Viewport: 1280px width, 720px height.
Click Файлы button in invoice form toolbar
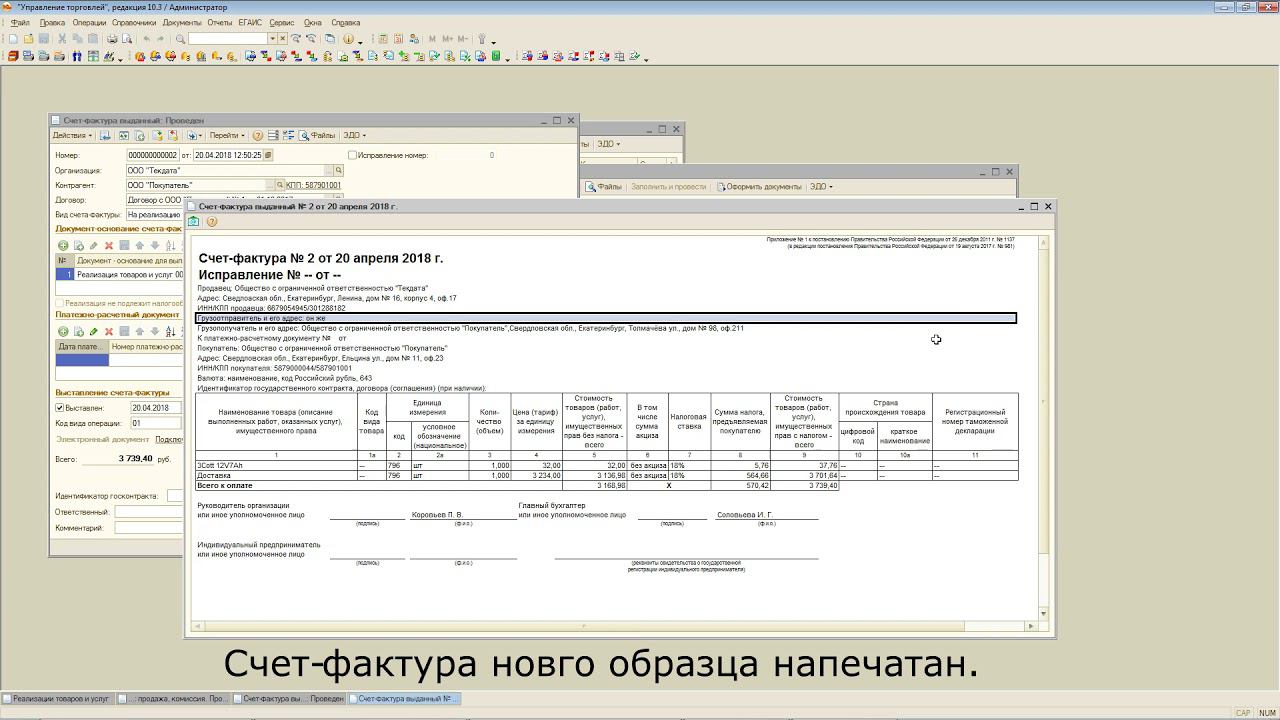[318, 135]
